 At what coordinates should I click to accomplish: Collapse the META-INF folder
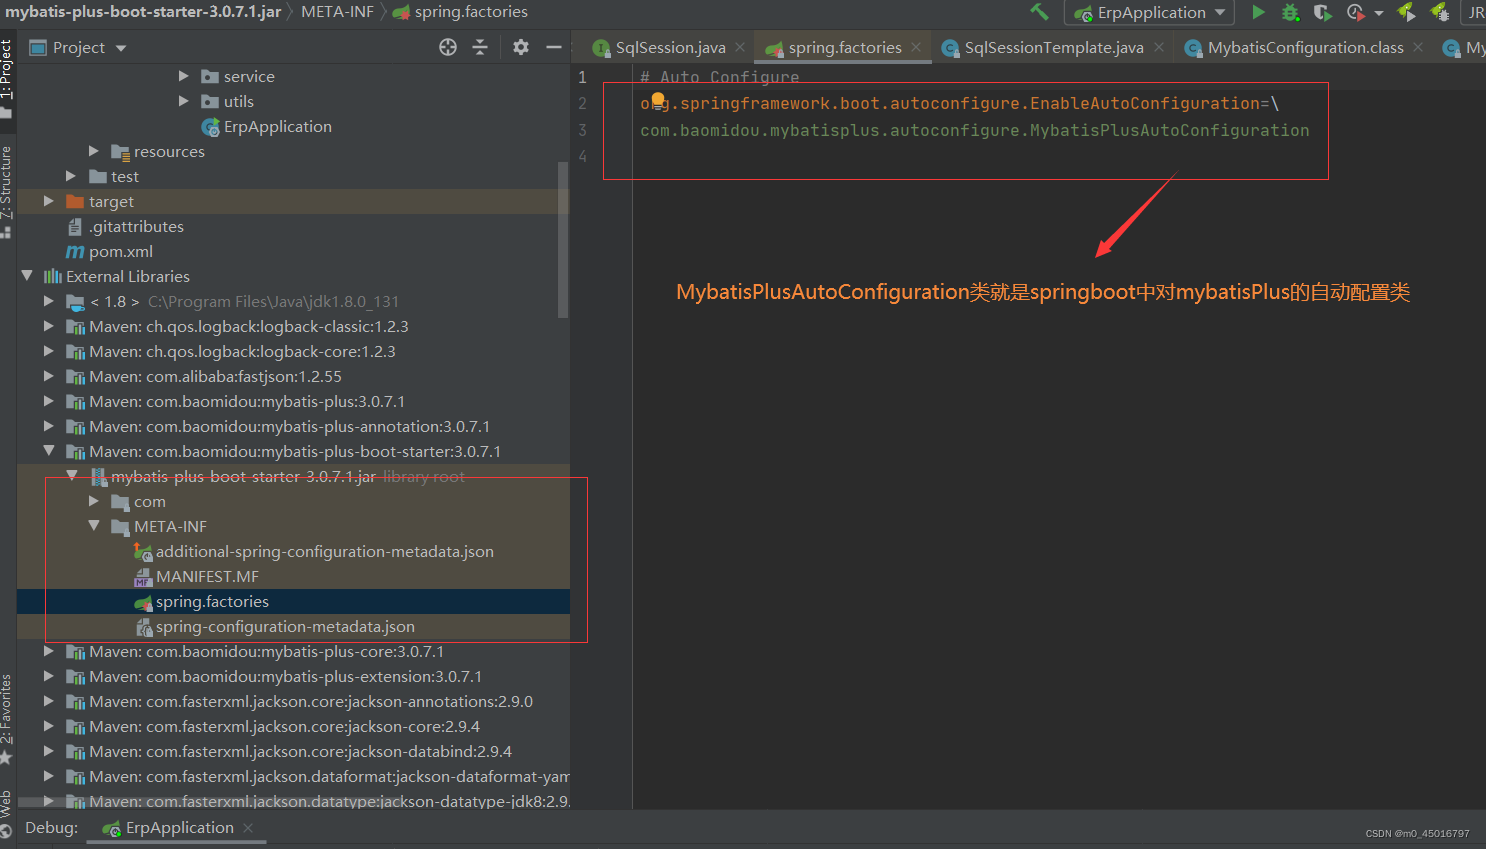point(95,526)
